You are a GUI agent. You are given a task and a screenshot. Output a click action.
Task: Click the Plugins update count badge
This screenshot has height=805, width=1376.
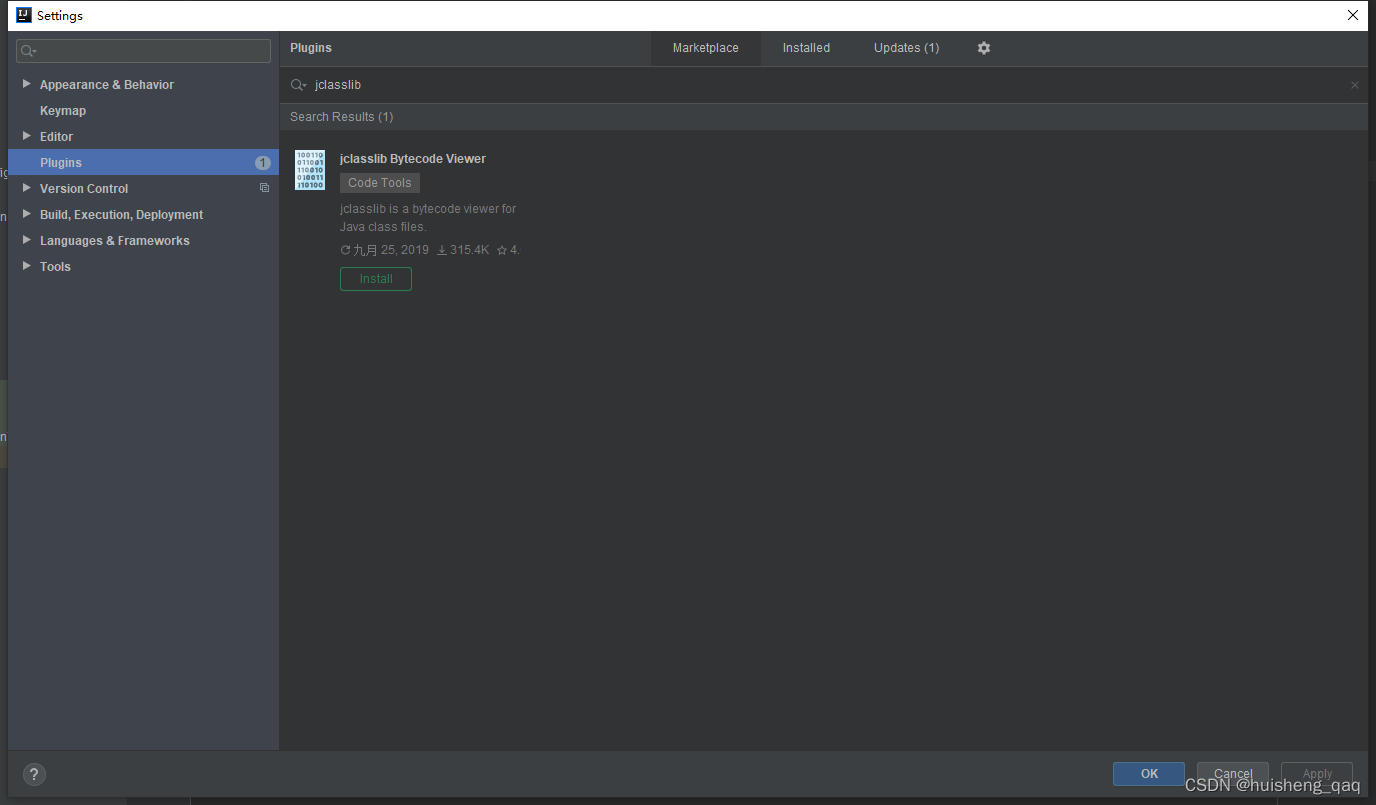coord(263,162)
